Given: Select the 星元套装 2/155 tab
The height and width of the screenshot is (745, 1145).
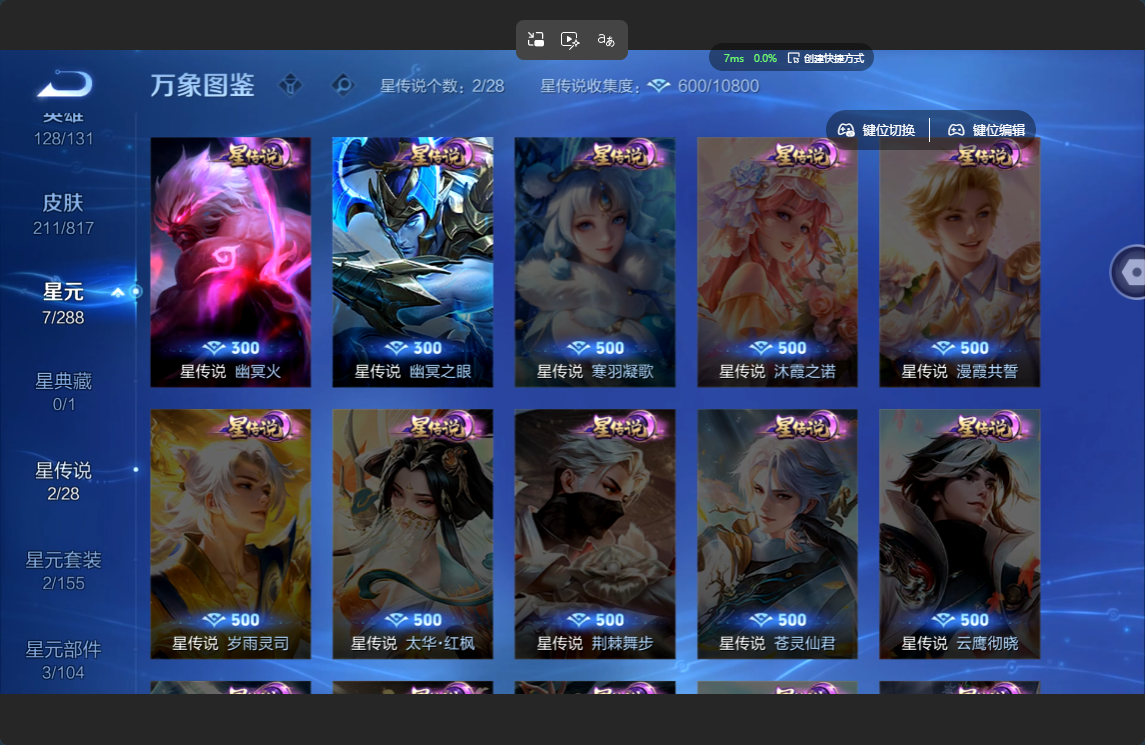Looking at the screenshot, I should click(x=64, y=571).
